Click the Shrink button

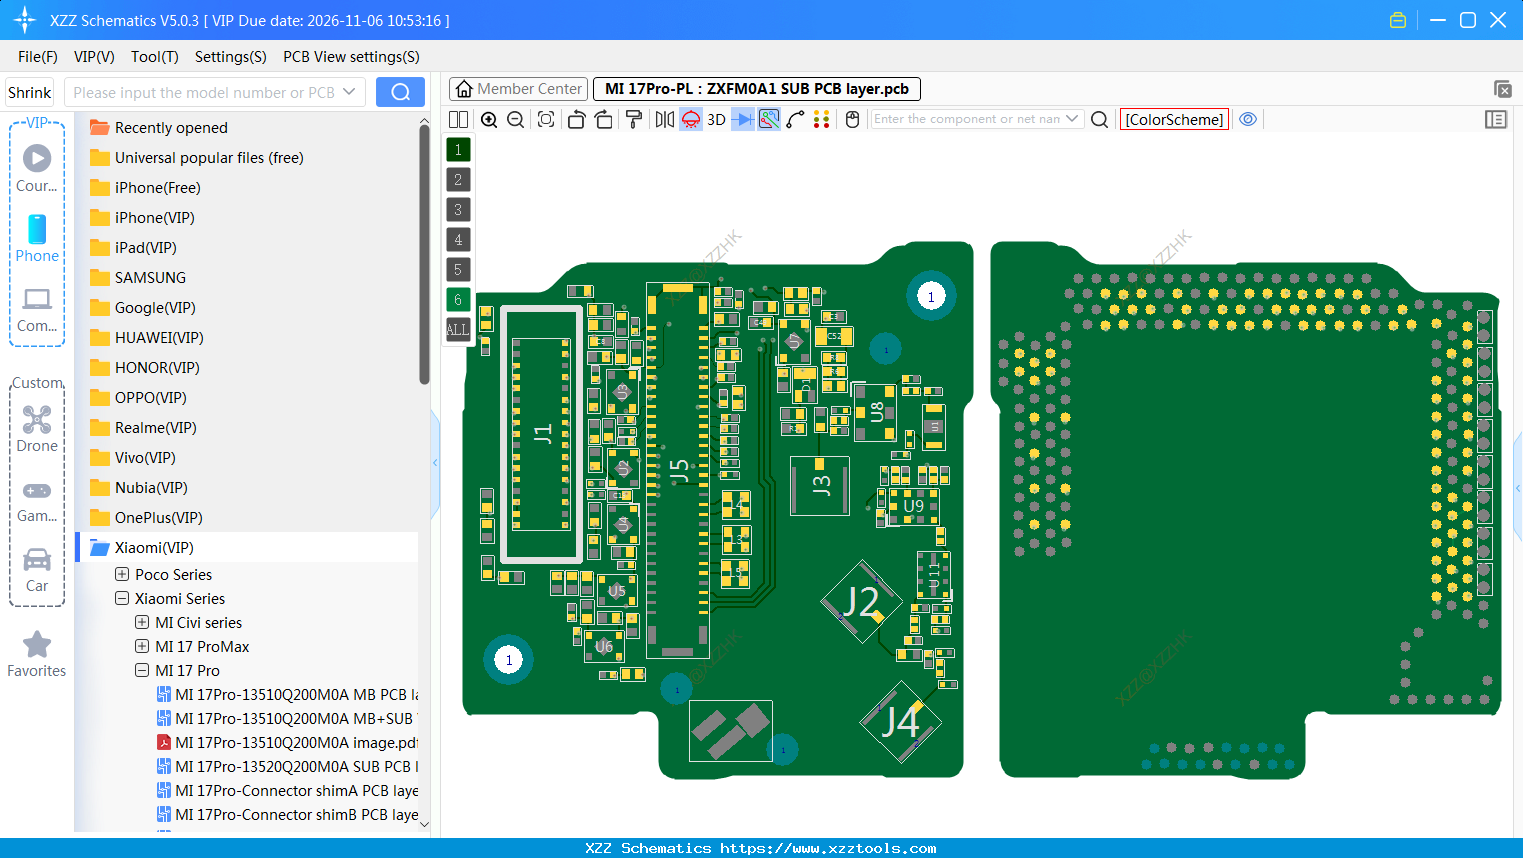coord(30,92)
